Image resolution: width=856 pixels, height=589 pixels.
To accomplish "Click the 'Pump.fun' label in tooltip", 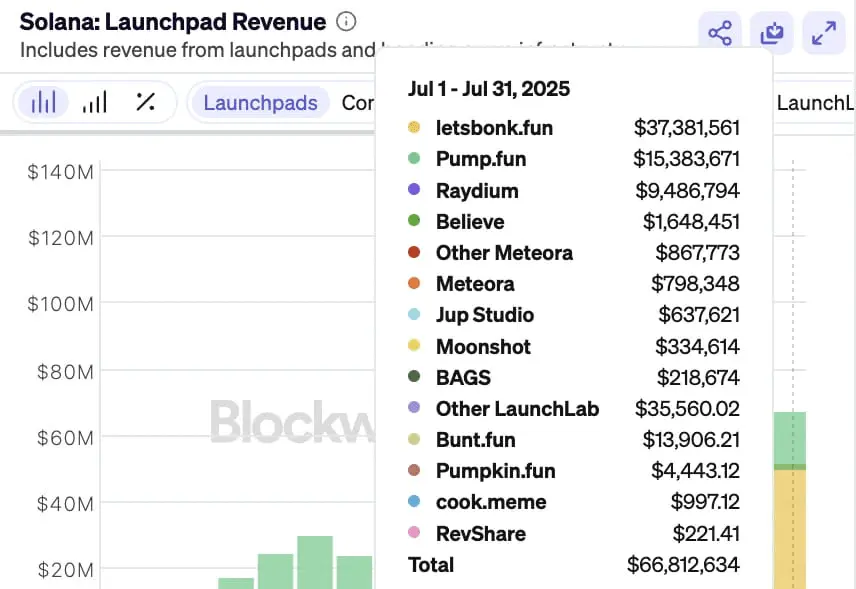I will coord(481,159).
